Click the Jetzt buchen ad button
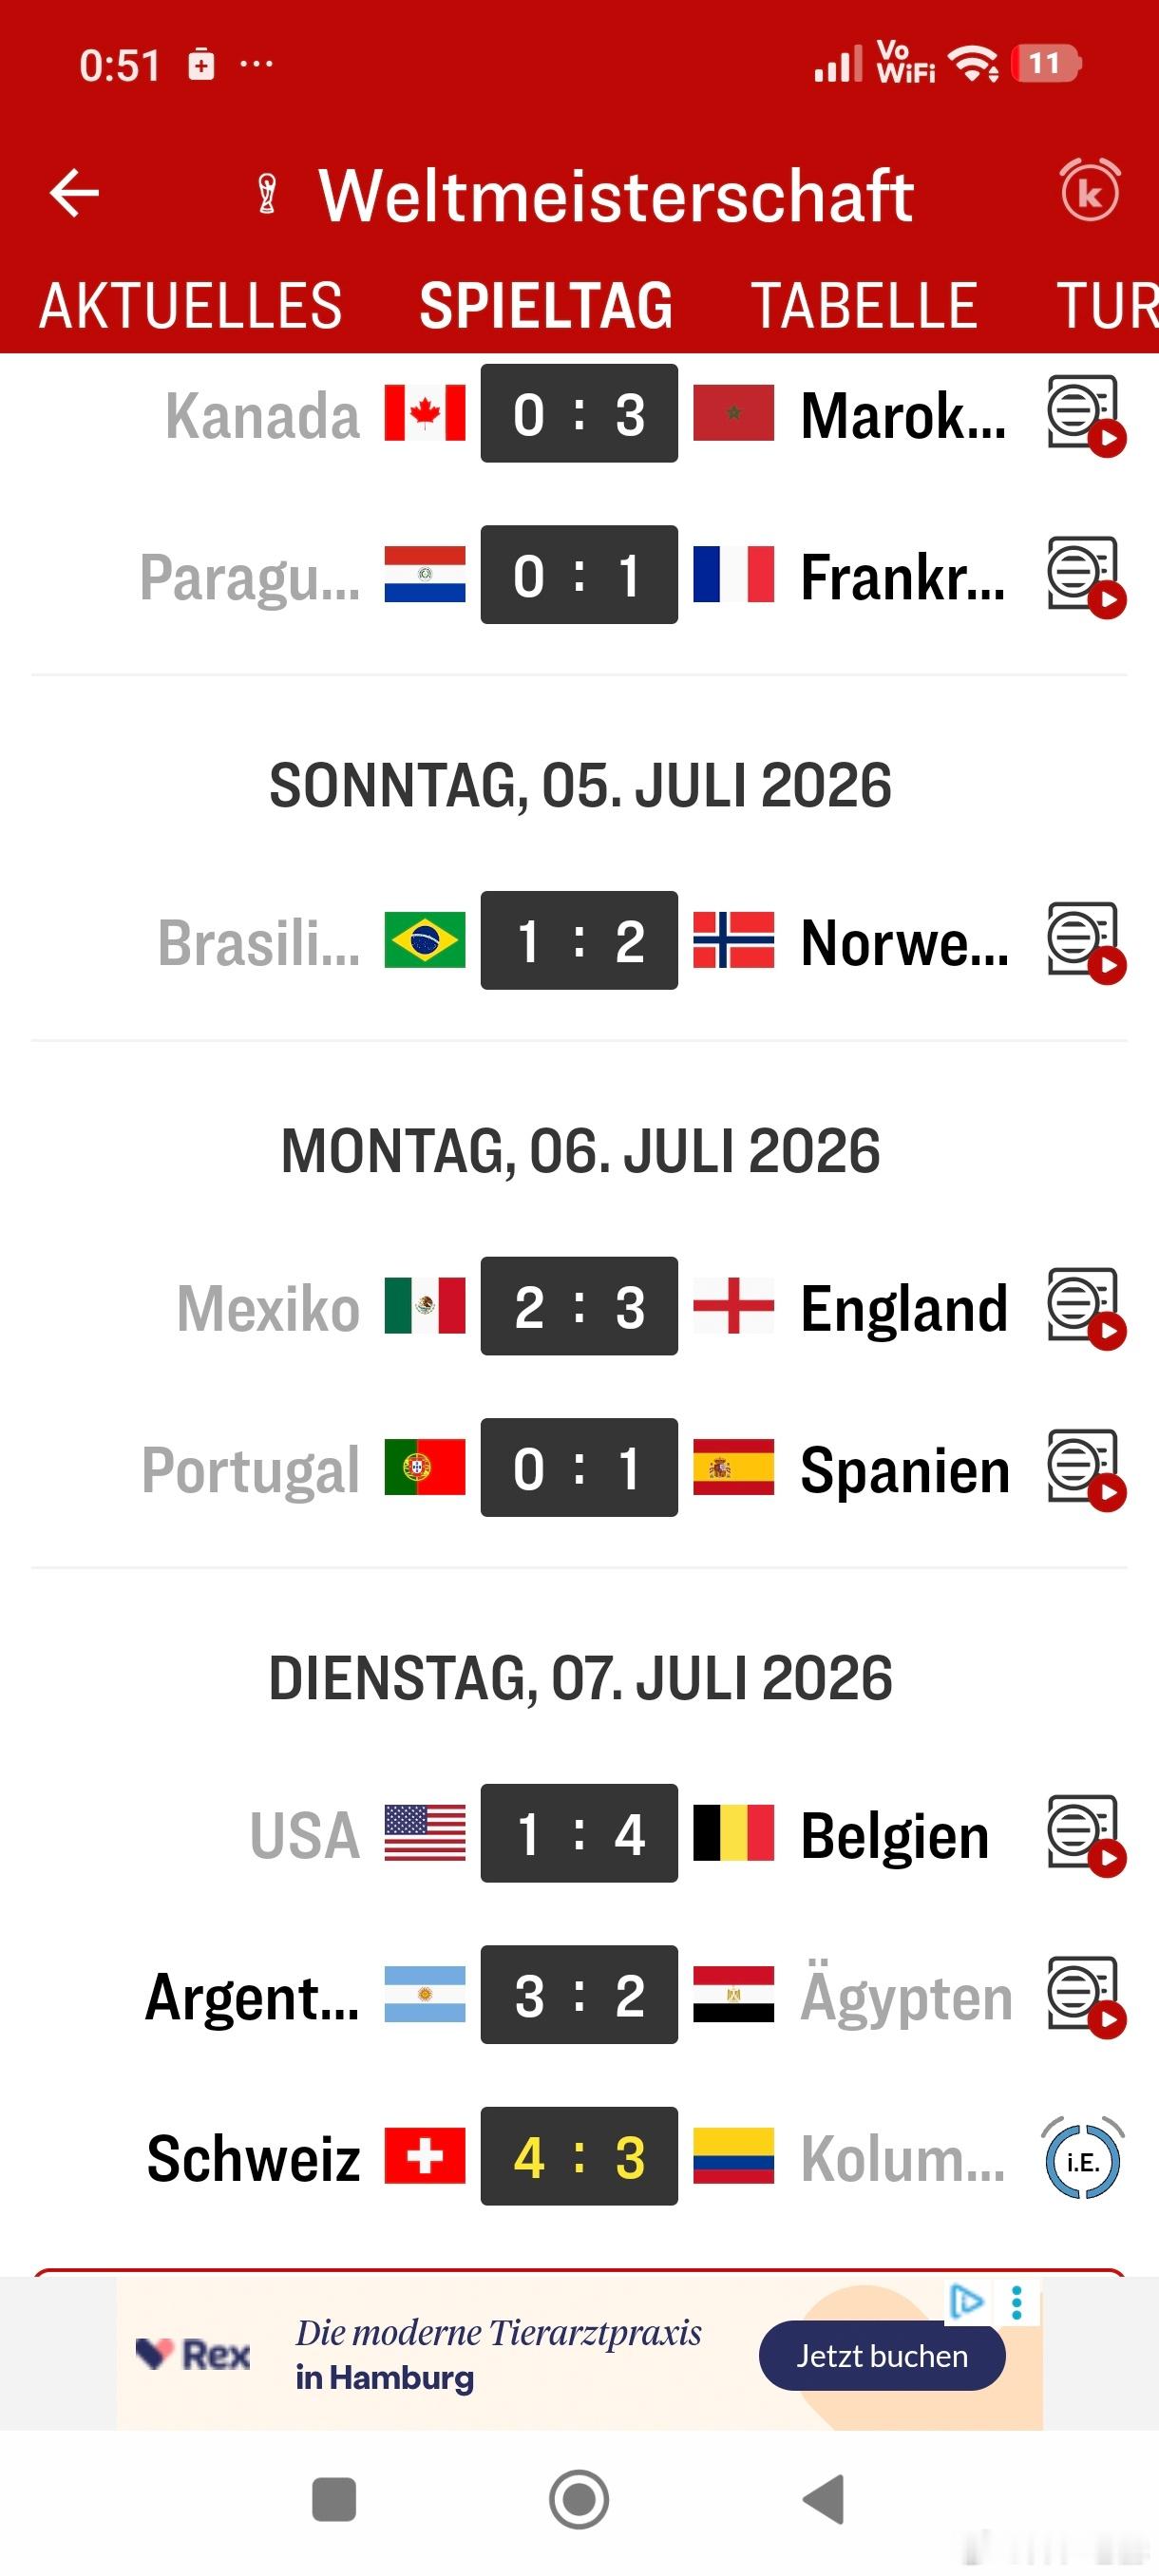1159x2576 pixels. click(882, 2356)
